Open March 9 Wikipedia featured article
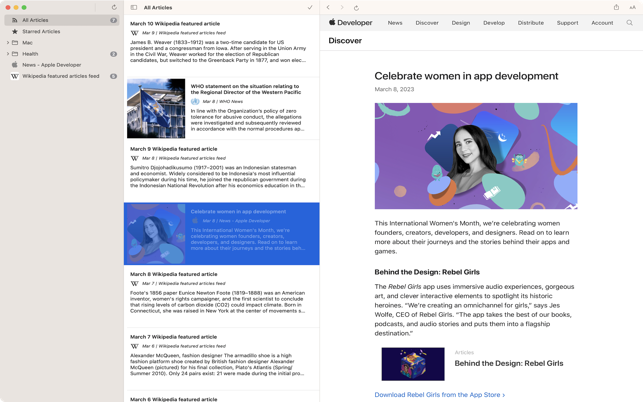643x402 pixels. pyautogui.click(x=221, y=171)
